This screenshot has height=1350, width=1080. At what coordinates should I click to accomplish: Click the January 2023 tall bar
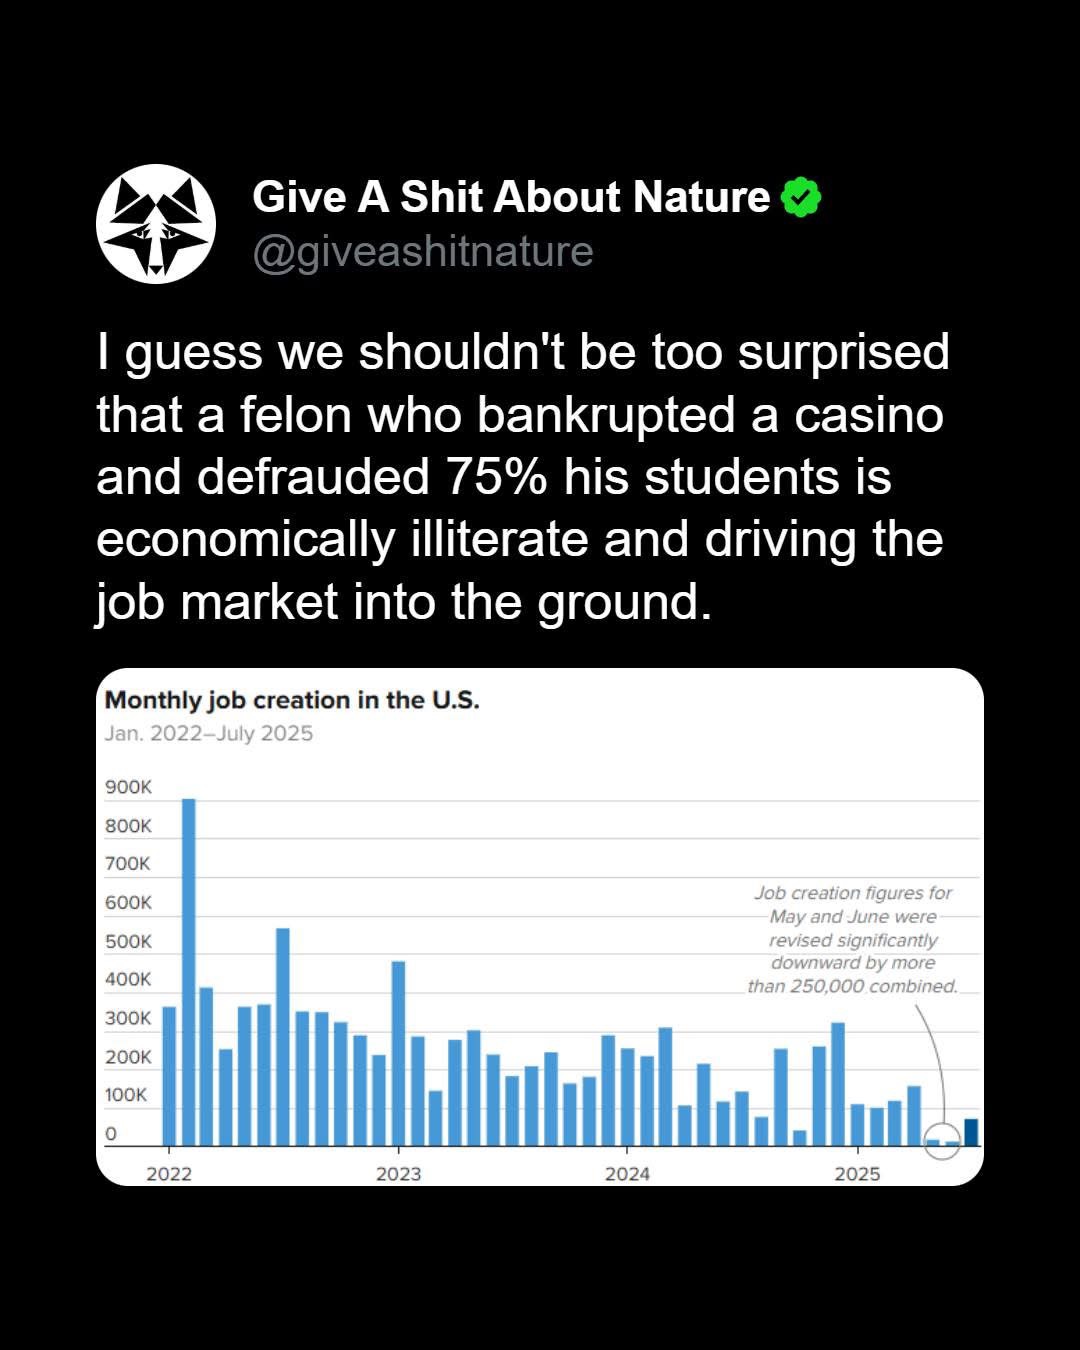398,1054
